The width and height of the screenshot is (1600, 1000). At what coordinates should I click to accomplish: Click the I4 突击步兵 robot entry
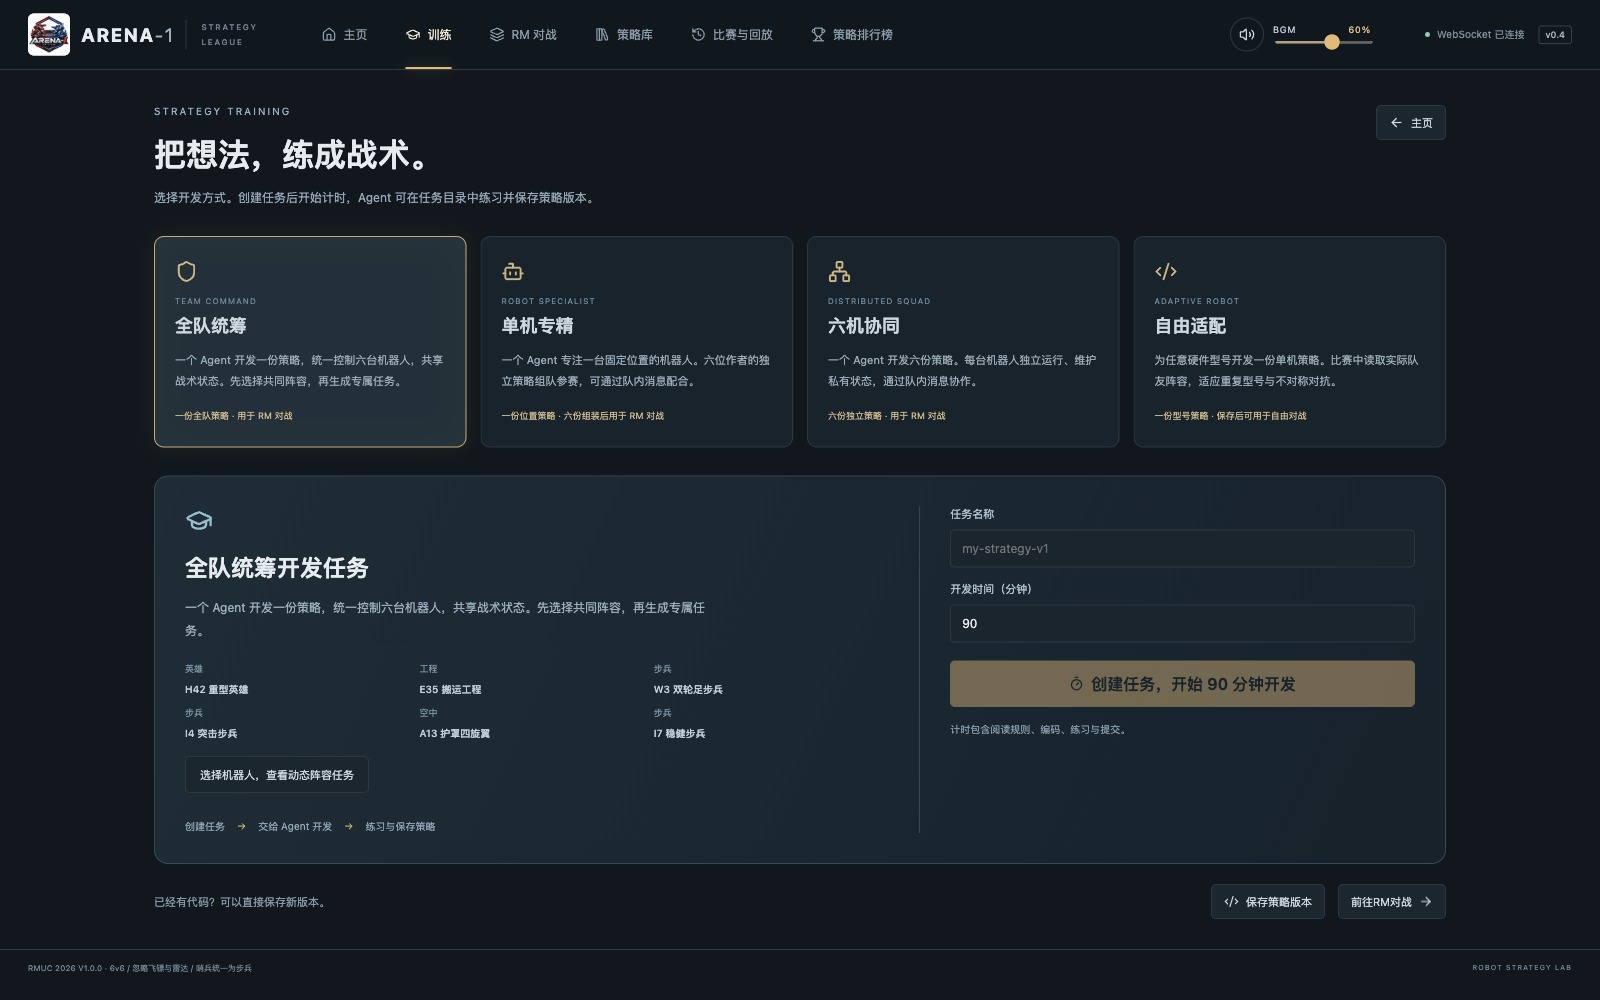211,734
